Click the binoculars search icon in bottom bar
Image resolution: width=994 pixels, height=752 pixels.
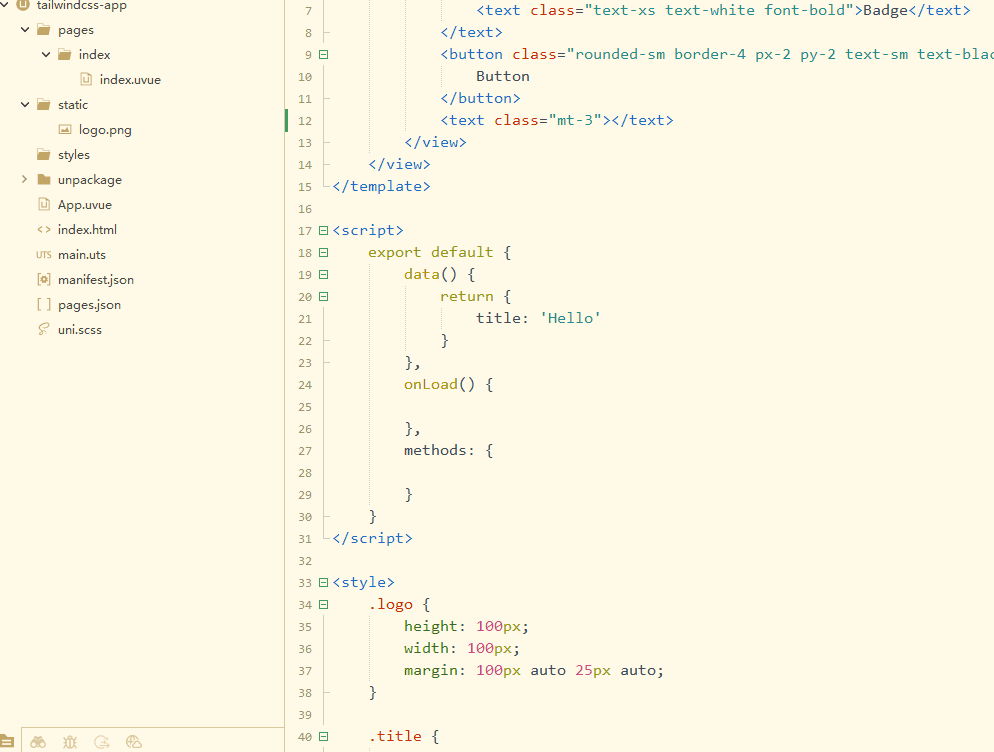click(x=38, y=742)
